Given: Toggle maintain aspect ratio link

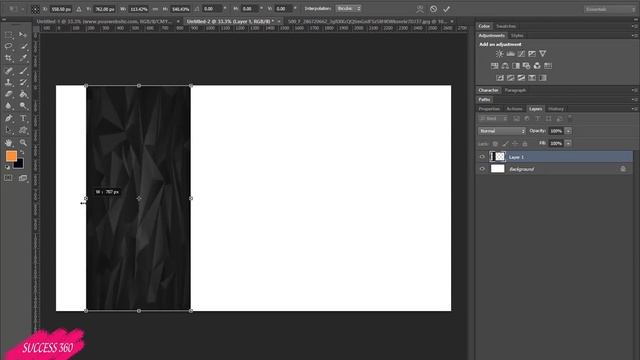Looking at the screenshot, I should (155, 9).
